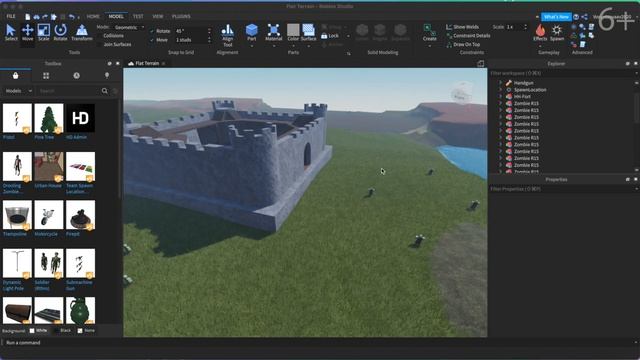This screenshot has width=640, height=360.
Task: Click the Filter workspace field in Explorer
Action: coord(562,73)
